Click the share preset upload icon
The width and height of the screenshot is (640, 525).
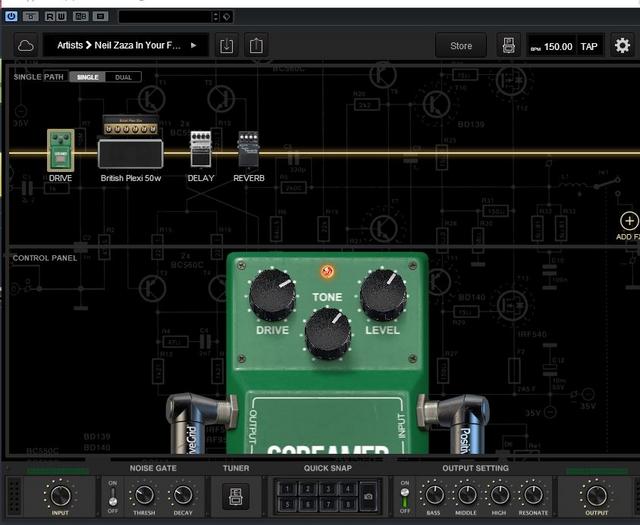pyautogui.click(x=256, y=45)
